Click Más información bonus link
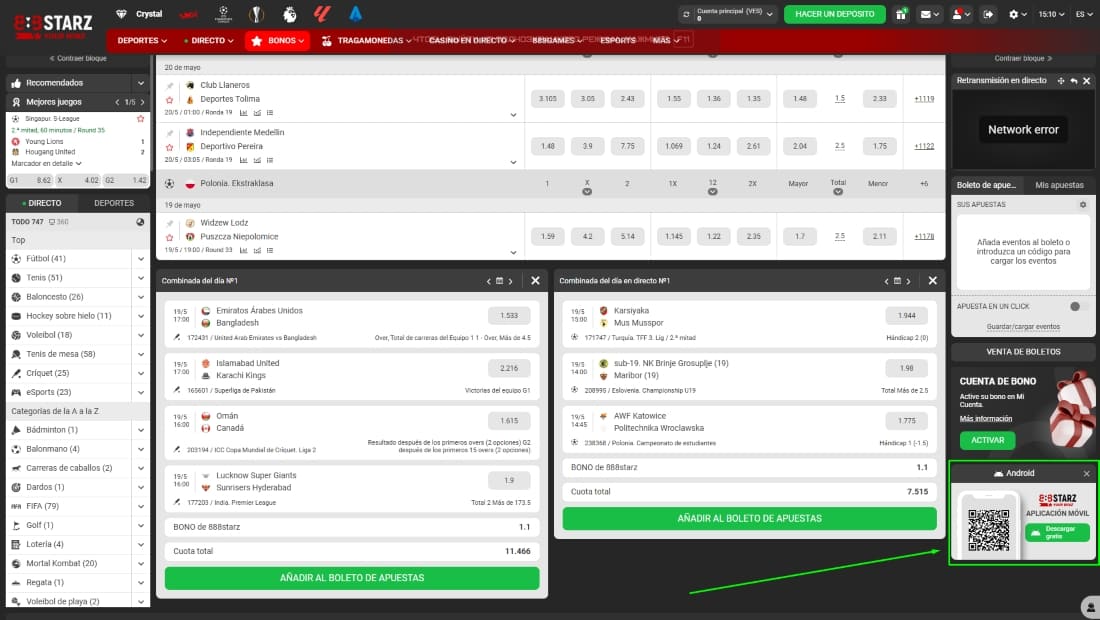 coord(986,419)
